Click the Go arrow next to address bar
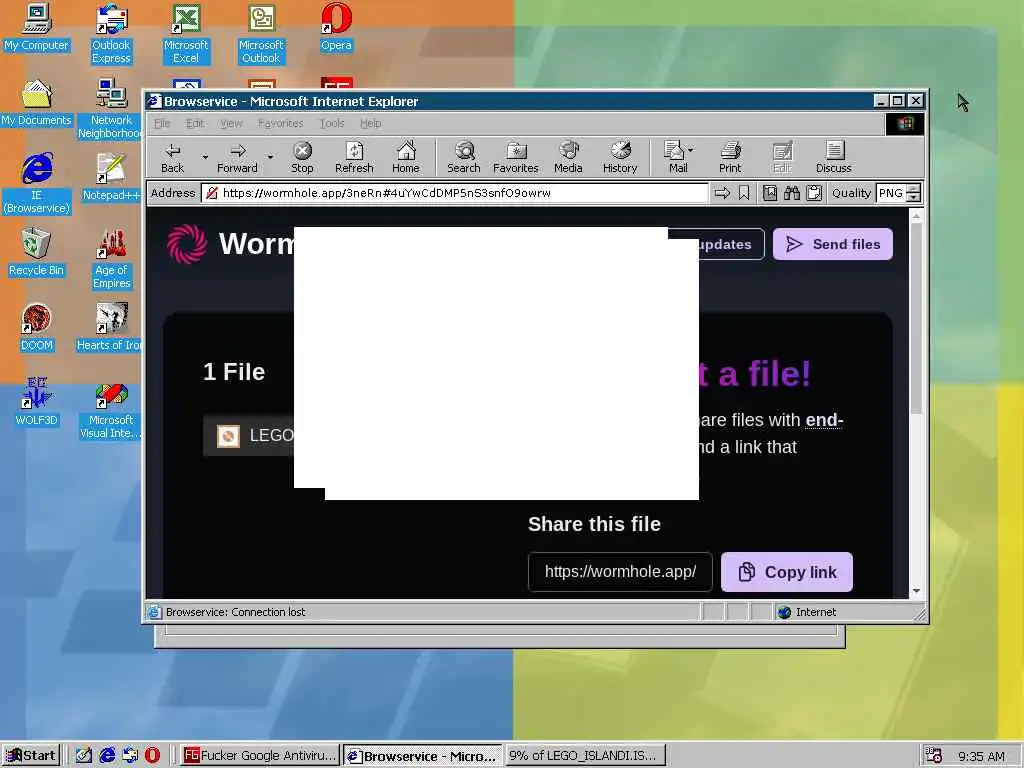The width and height of the screenshot is (1024, 768). 722,193
